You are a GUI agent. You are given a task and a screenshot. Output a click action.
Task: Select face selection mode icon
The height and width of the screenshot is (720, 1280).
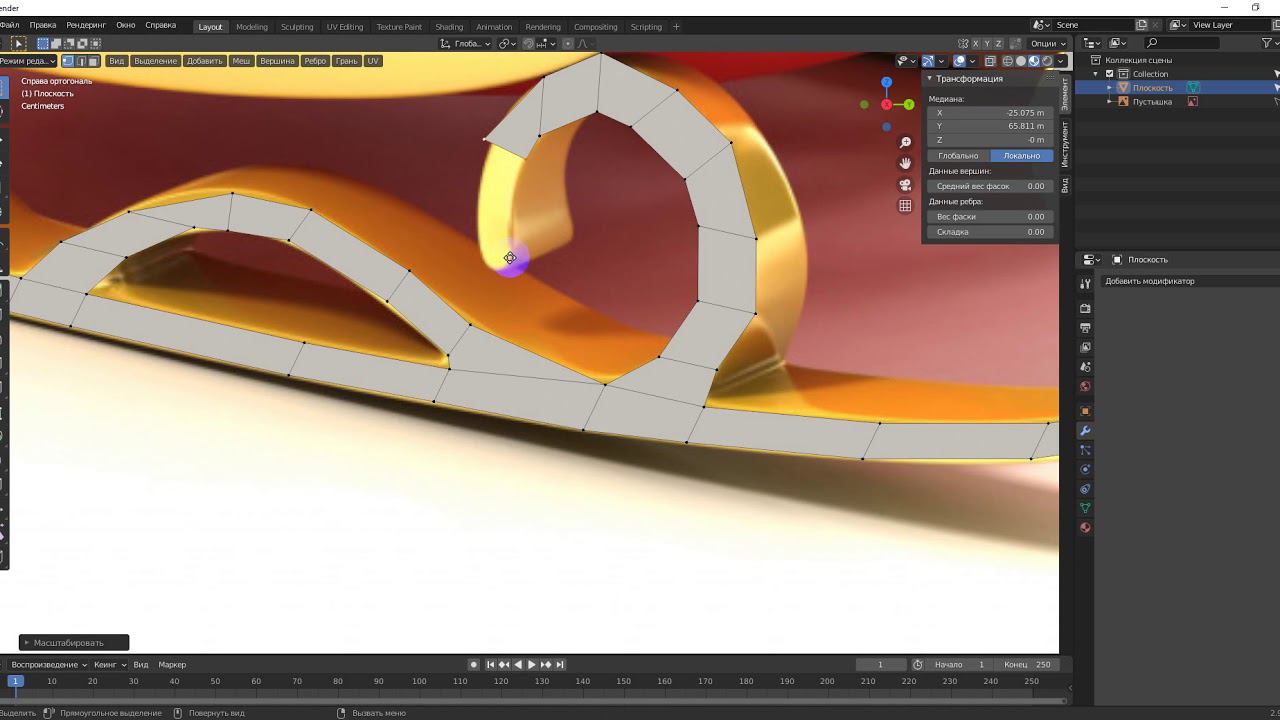tap(94, 61)
